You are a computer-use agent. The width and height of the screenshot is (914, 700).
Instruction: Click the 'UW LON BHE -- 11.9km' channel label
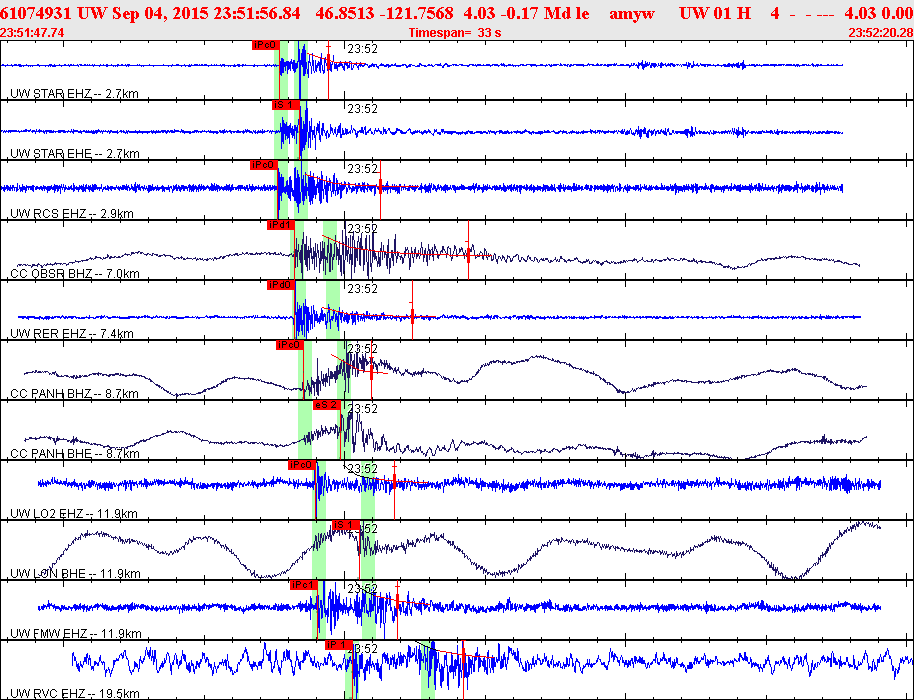pyautogui.click(x=75, y=574)
